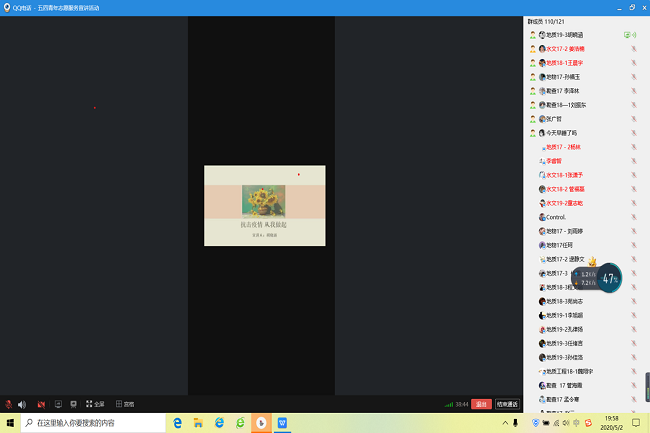Select member 勘查17 孟令寒
This screenshot has width=650, height=433.
point(586,399)
